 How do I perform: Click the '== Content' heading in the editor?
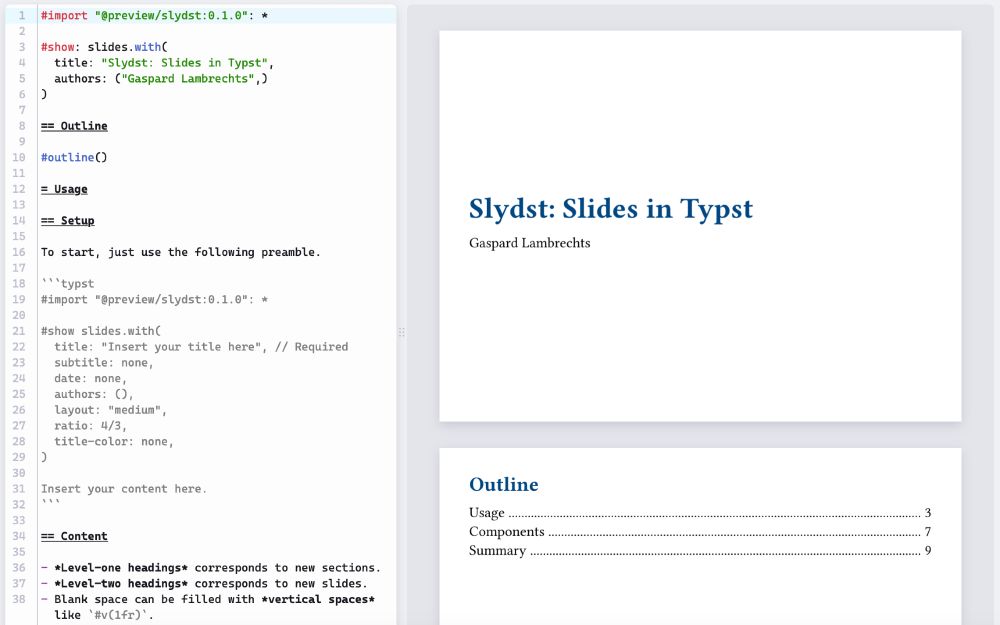(x=74, y=536)
